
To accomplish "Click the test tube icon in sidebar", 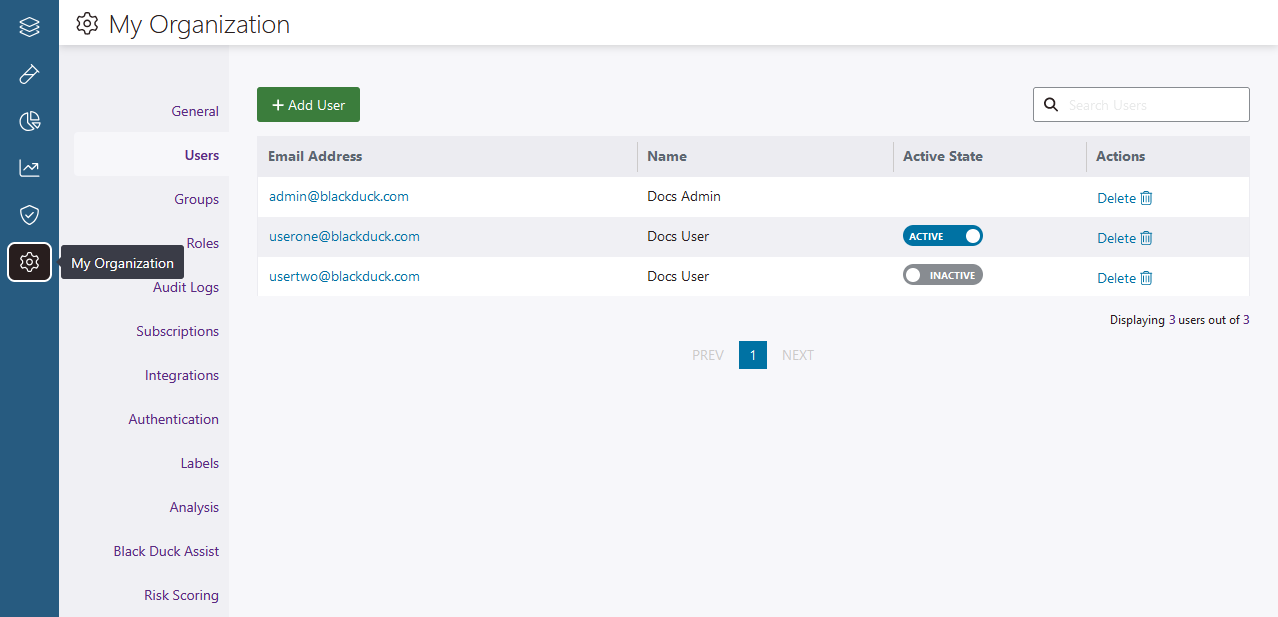I will pyautogui.click(x=29, y=74).
